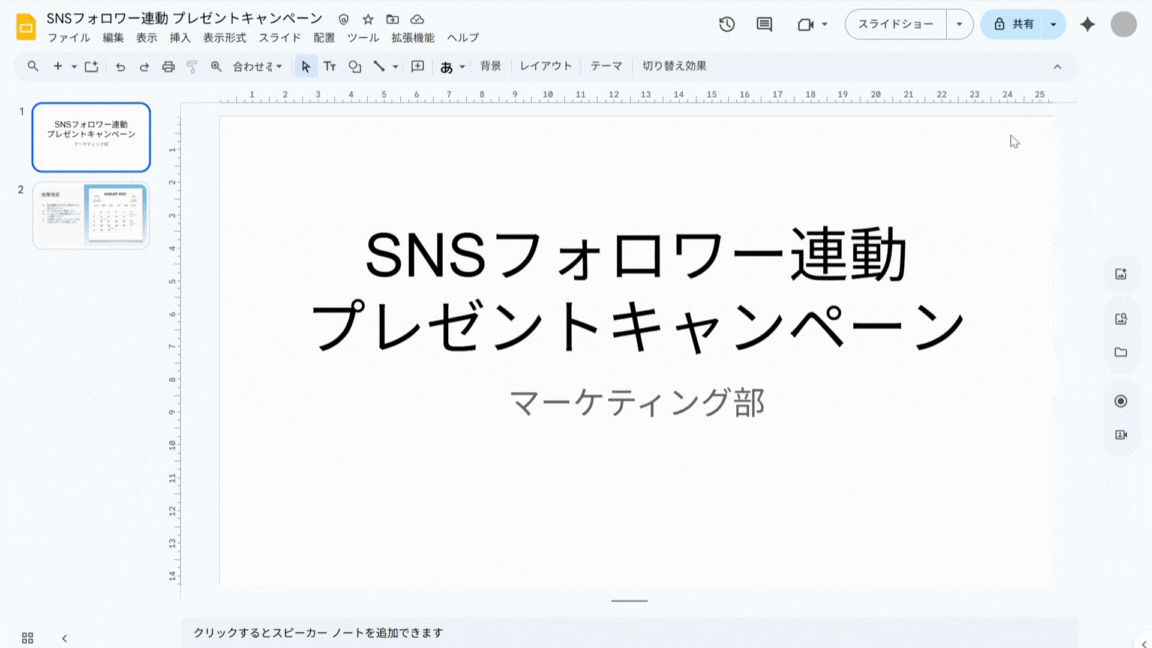The height and width of the screenshot is (648, 1152).
Task: Open the Google Slides home icon
Action: (26, 26)
